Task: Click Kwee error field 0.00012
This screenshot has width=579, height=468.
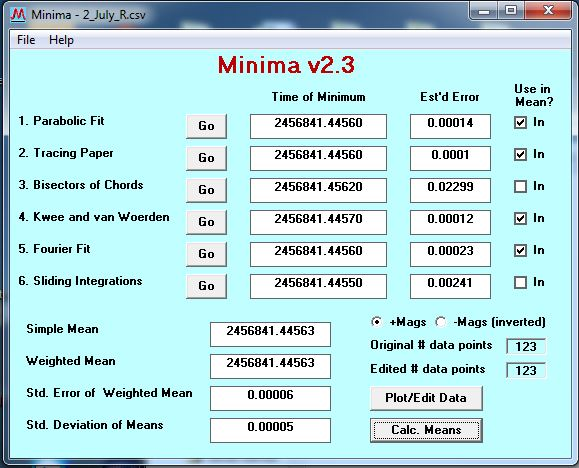Action: click(450, 222)
